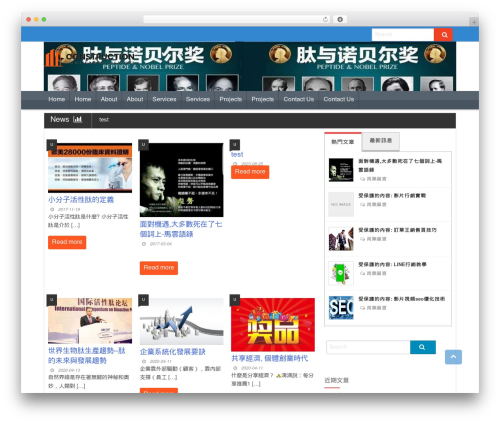The image size is (500, 423).
Task: Click comment icon under 影片行銷實戰
Action: pos(362,205)
